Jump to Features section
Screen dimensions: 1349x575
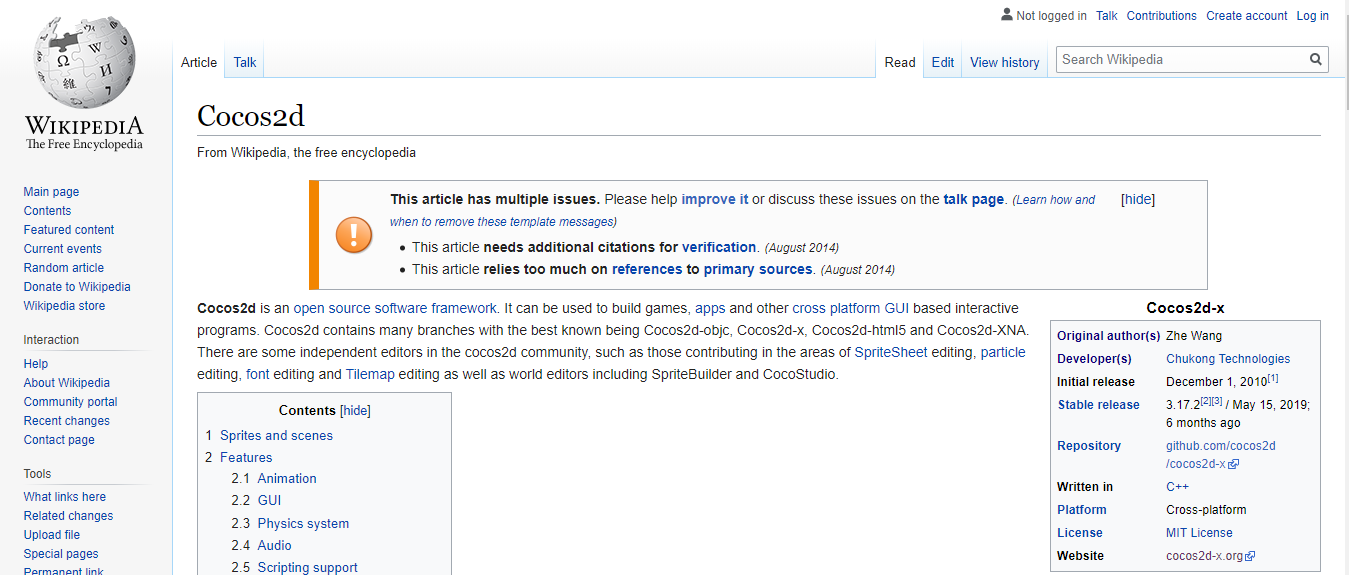tap(246, 457)
